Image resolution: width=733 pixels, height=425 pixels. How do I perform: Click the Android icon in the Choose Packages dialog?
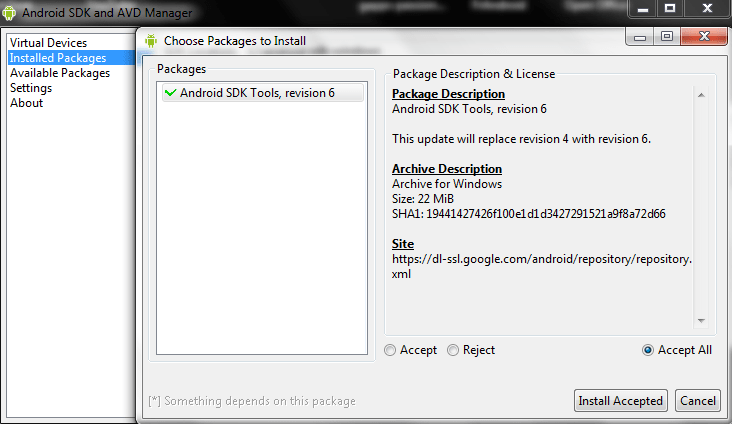(151, 41)
